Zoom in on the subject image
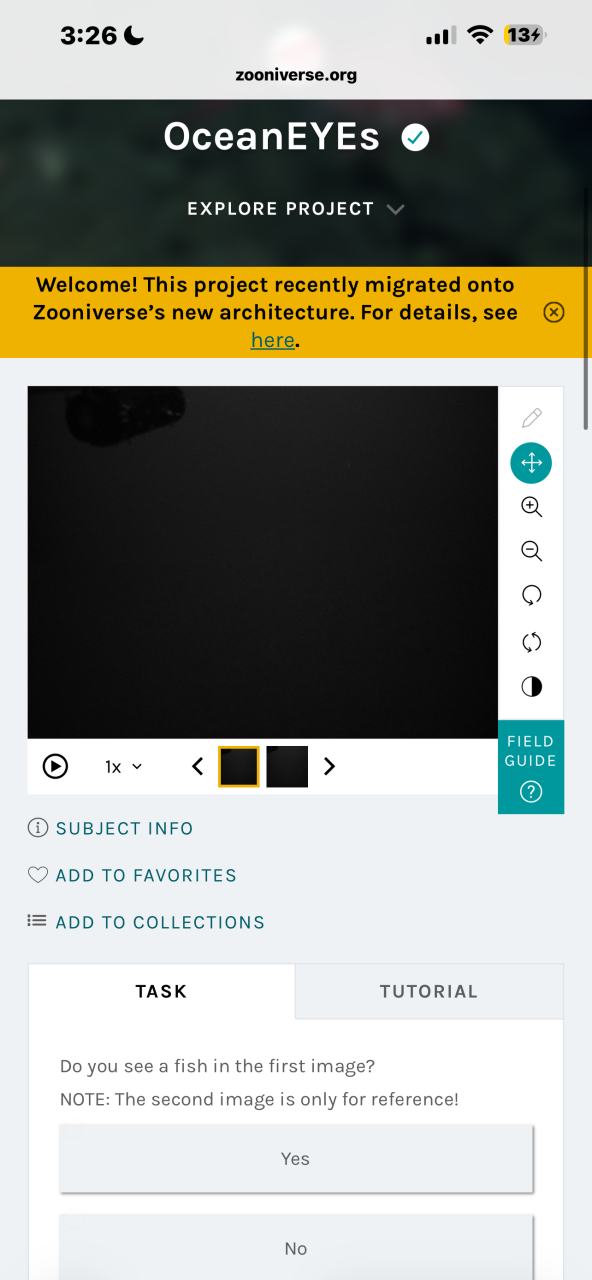 point(531,507)
